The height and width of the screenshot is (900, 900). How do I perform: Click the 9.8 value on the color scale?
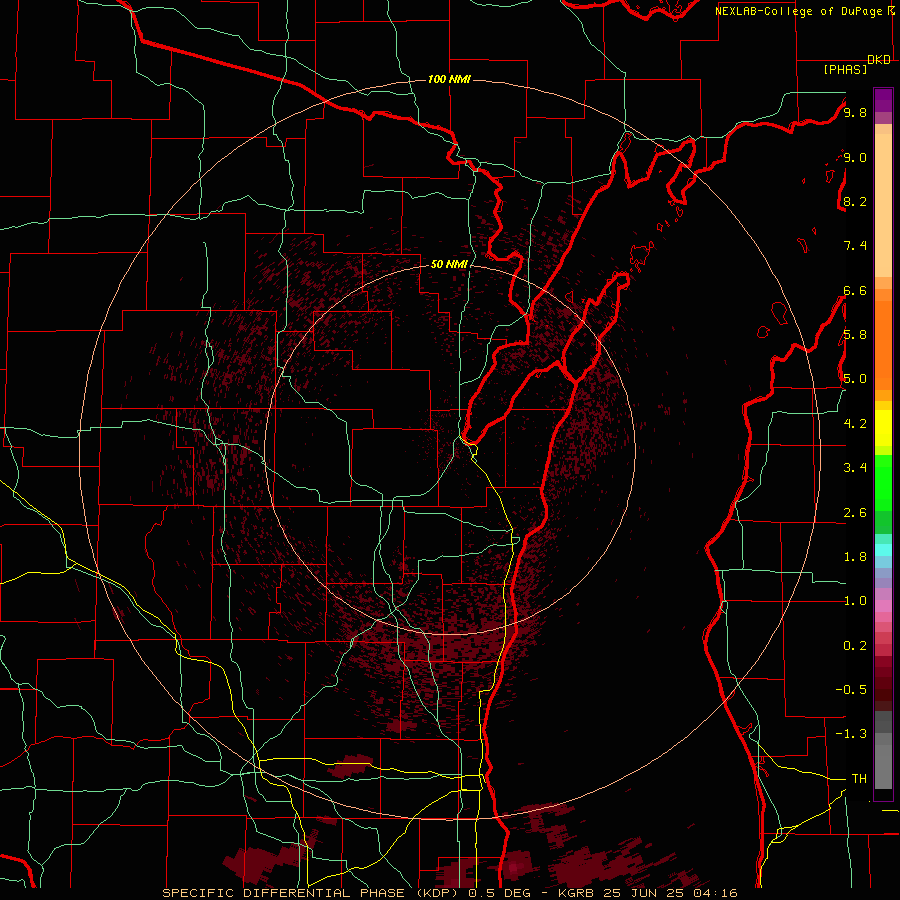click(855, 112)
